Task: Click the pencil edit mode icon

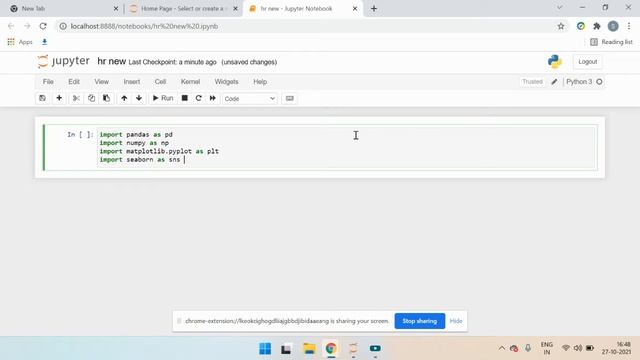Action: click(x=554, y=82)
